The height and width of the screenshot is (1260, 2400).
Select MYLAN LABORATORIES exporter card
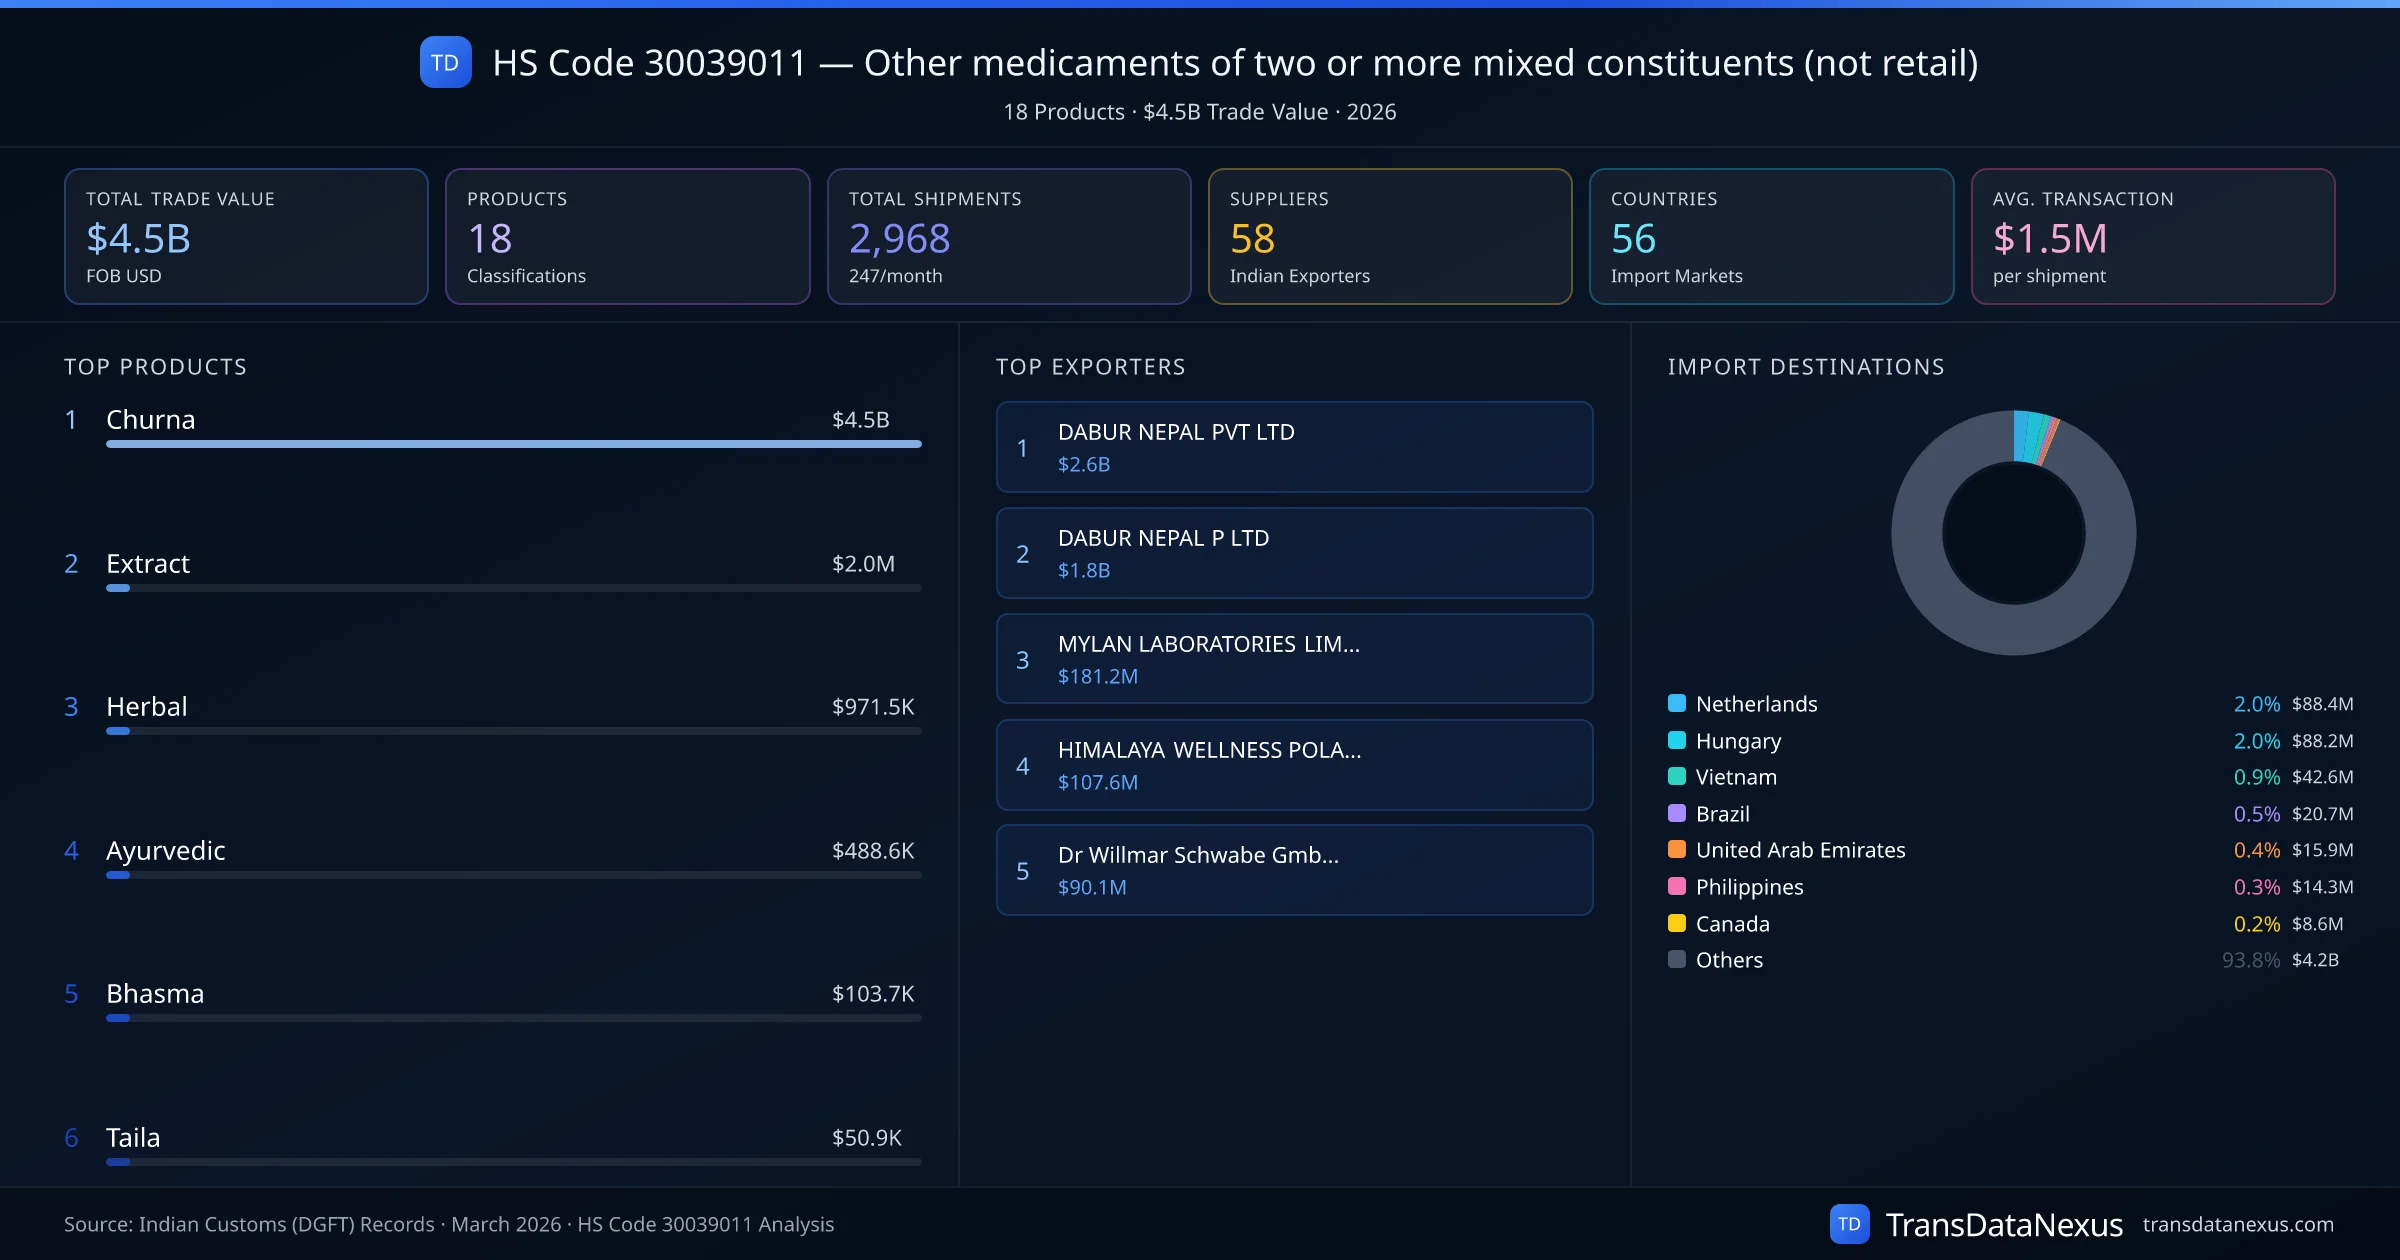point(1294,659)
